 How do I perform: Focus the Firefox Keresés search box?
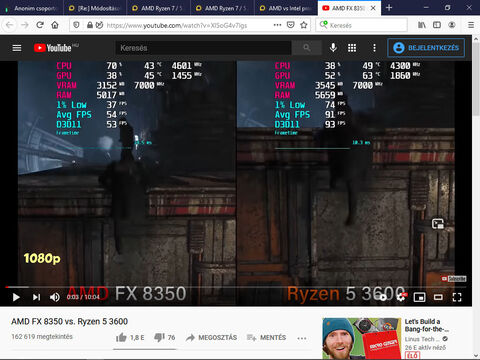[x=361, y=25]
